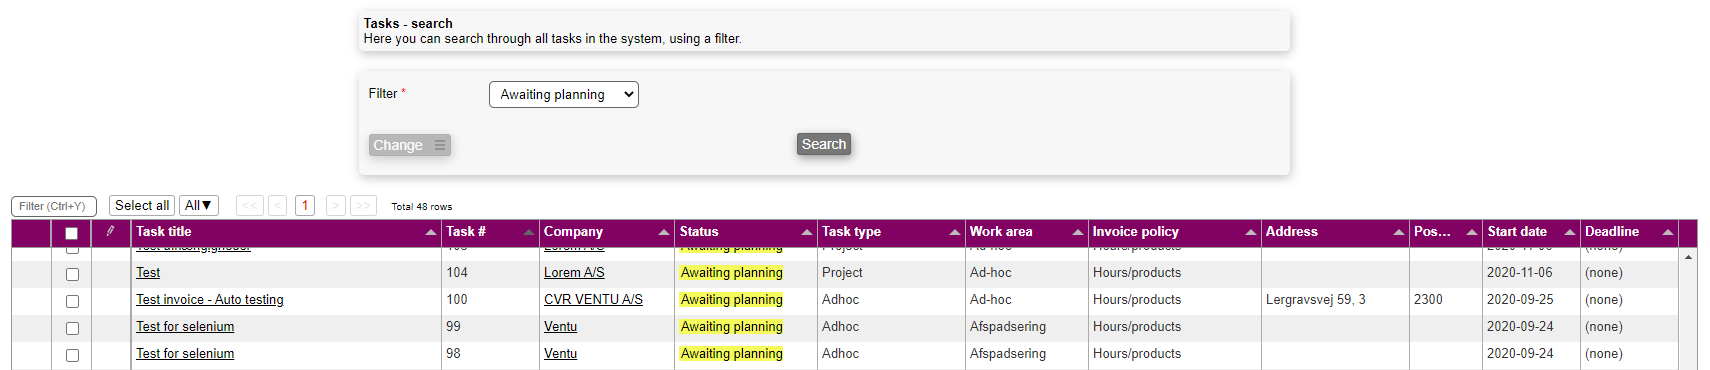Click the table scrollbar up arrow
The image size is (1710, 370).
(x=1688, y=258)
